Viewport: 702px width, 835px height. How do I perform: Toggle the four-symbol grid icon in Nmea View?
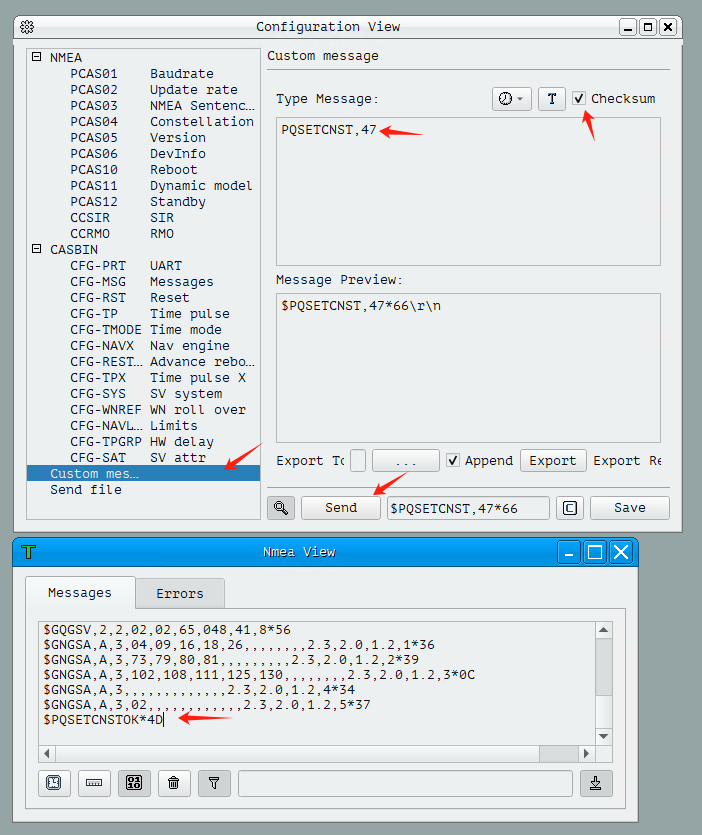point(133,783)
